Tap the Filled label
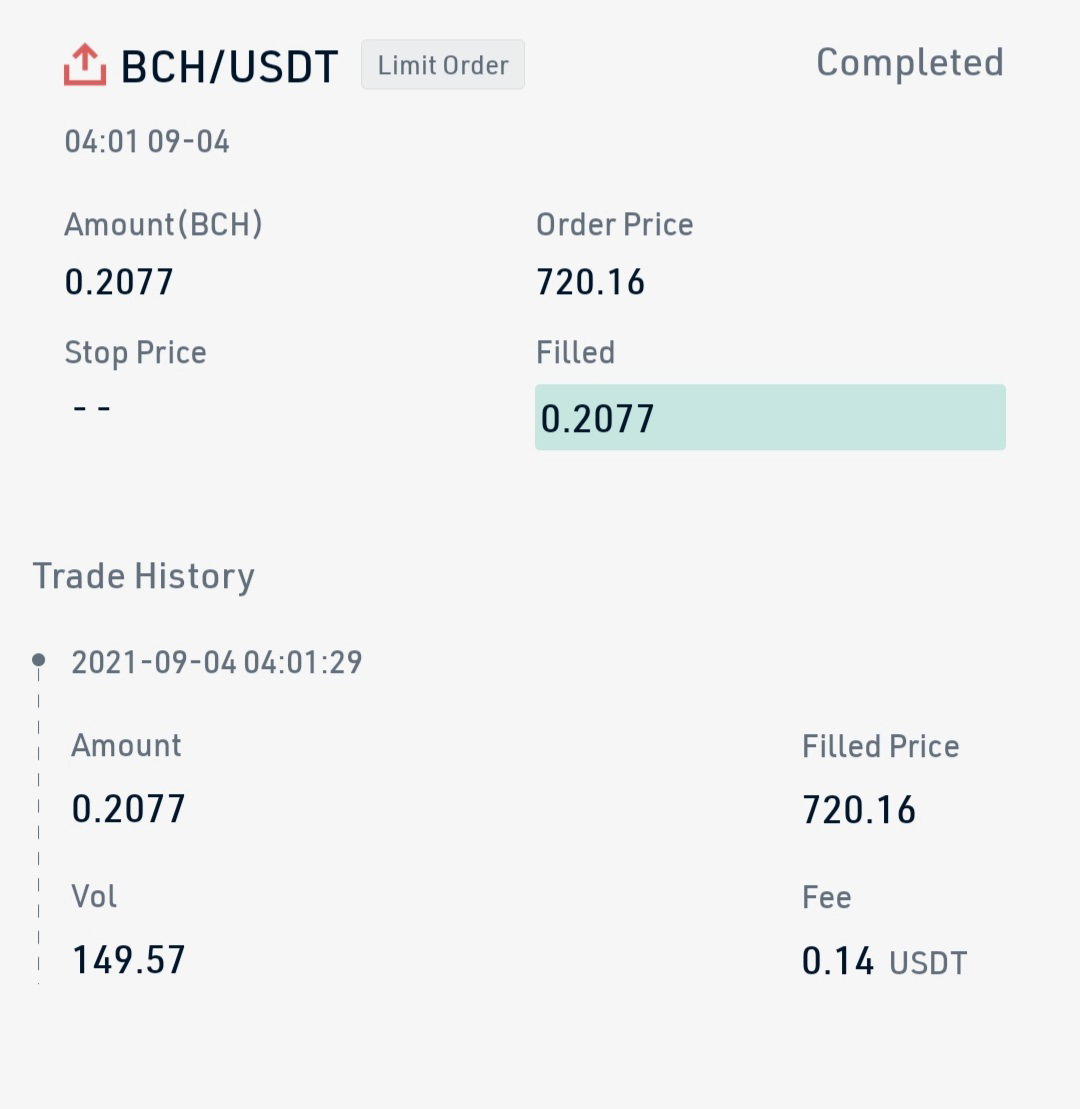Screen dimensions: 1080x1109 (575, 352)
